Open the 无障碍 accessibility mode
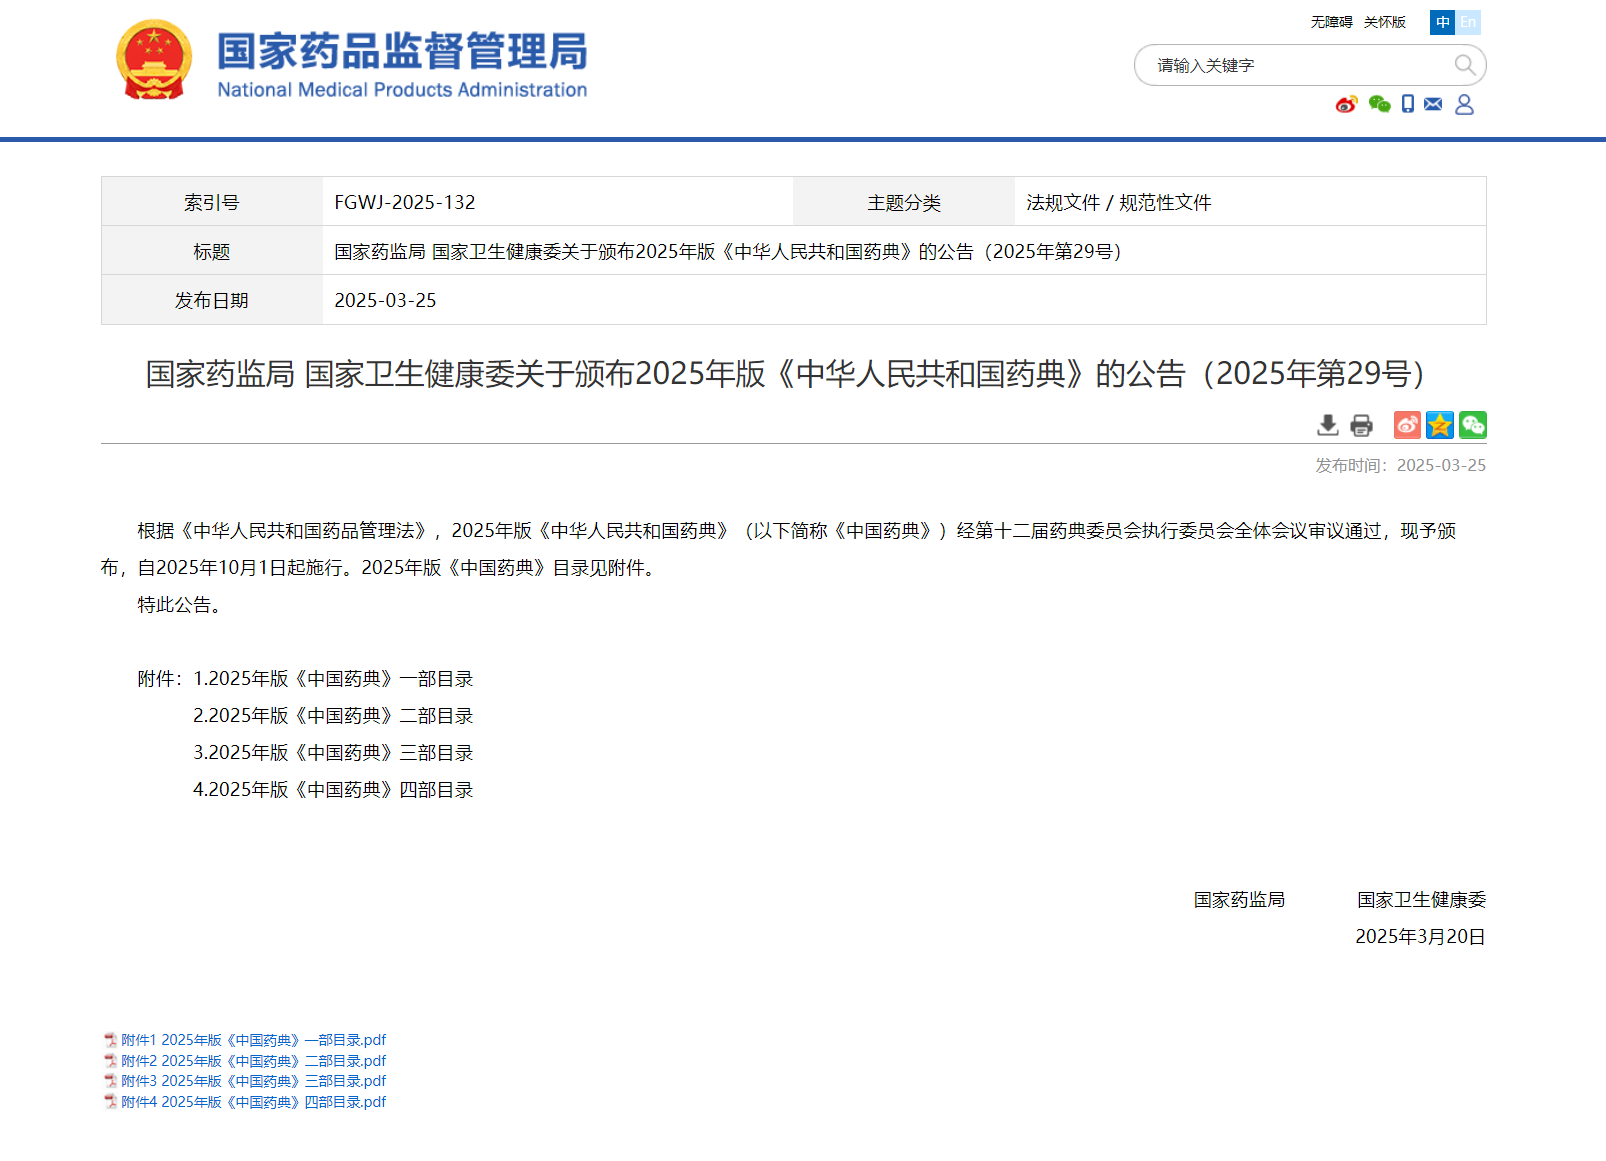 pyautogui.click(x=1331, y=22)
